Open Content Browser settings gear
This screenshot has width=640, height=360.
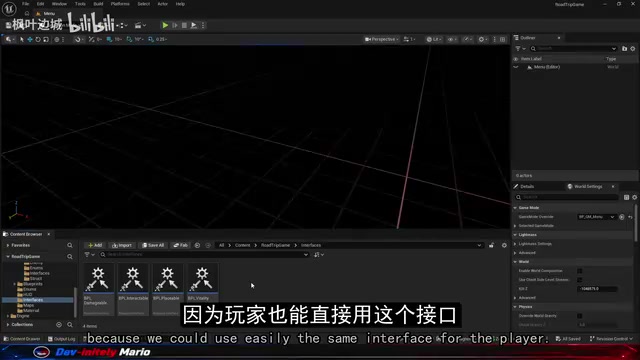tap(504, 245)
